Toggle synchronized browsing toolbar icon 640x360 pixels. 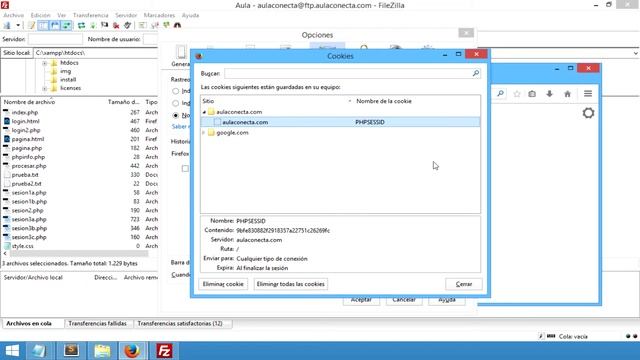click(x=166, y=25)
